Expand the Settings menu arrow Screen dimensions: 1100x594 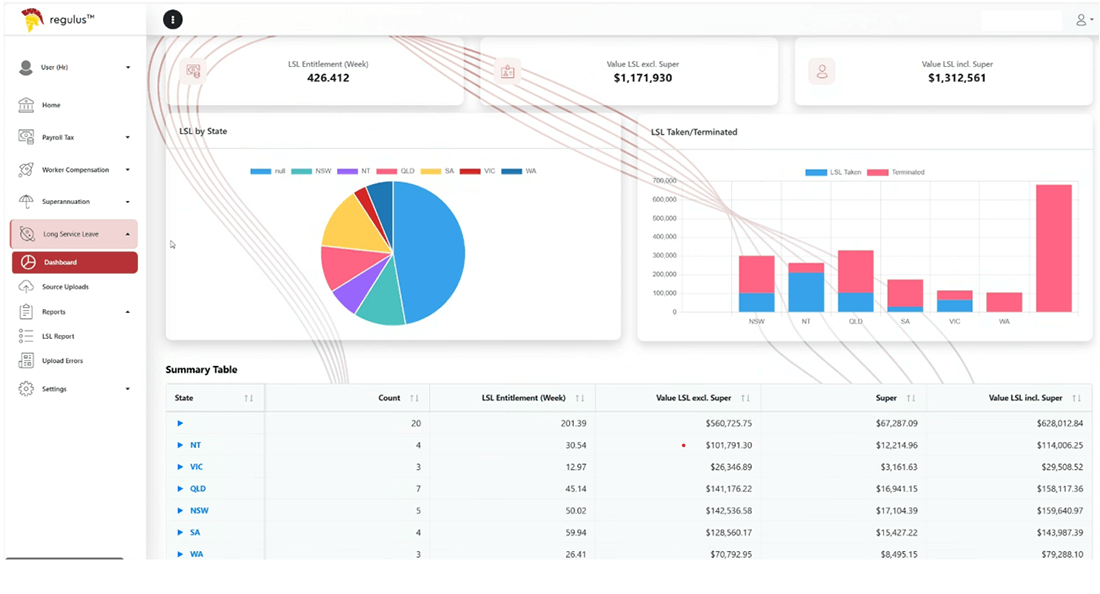click(x=128, y=389)
